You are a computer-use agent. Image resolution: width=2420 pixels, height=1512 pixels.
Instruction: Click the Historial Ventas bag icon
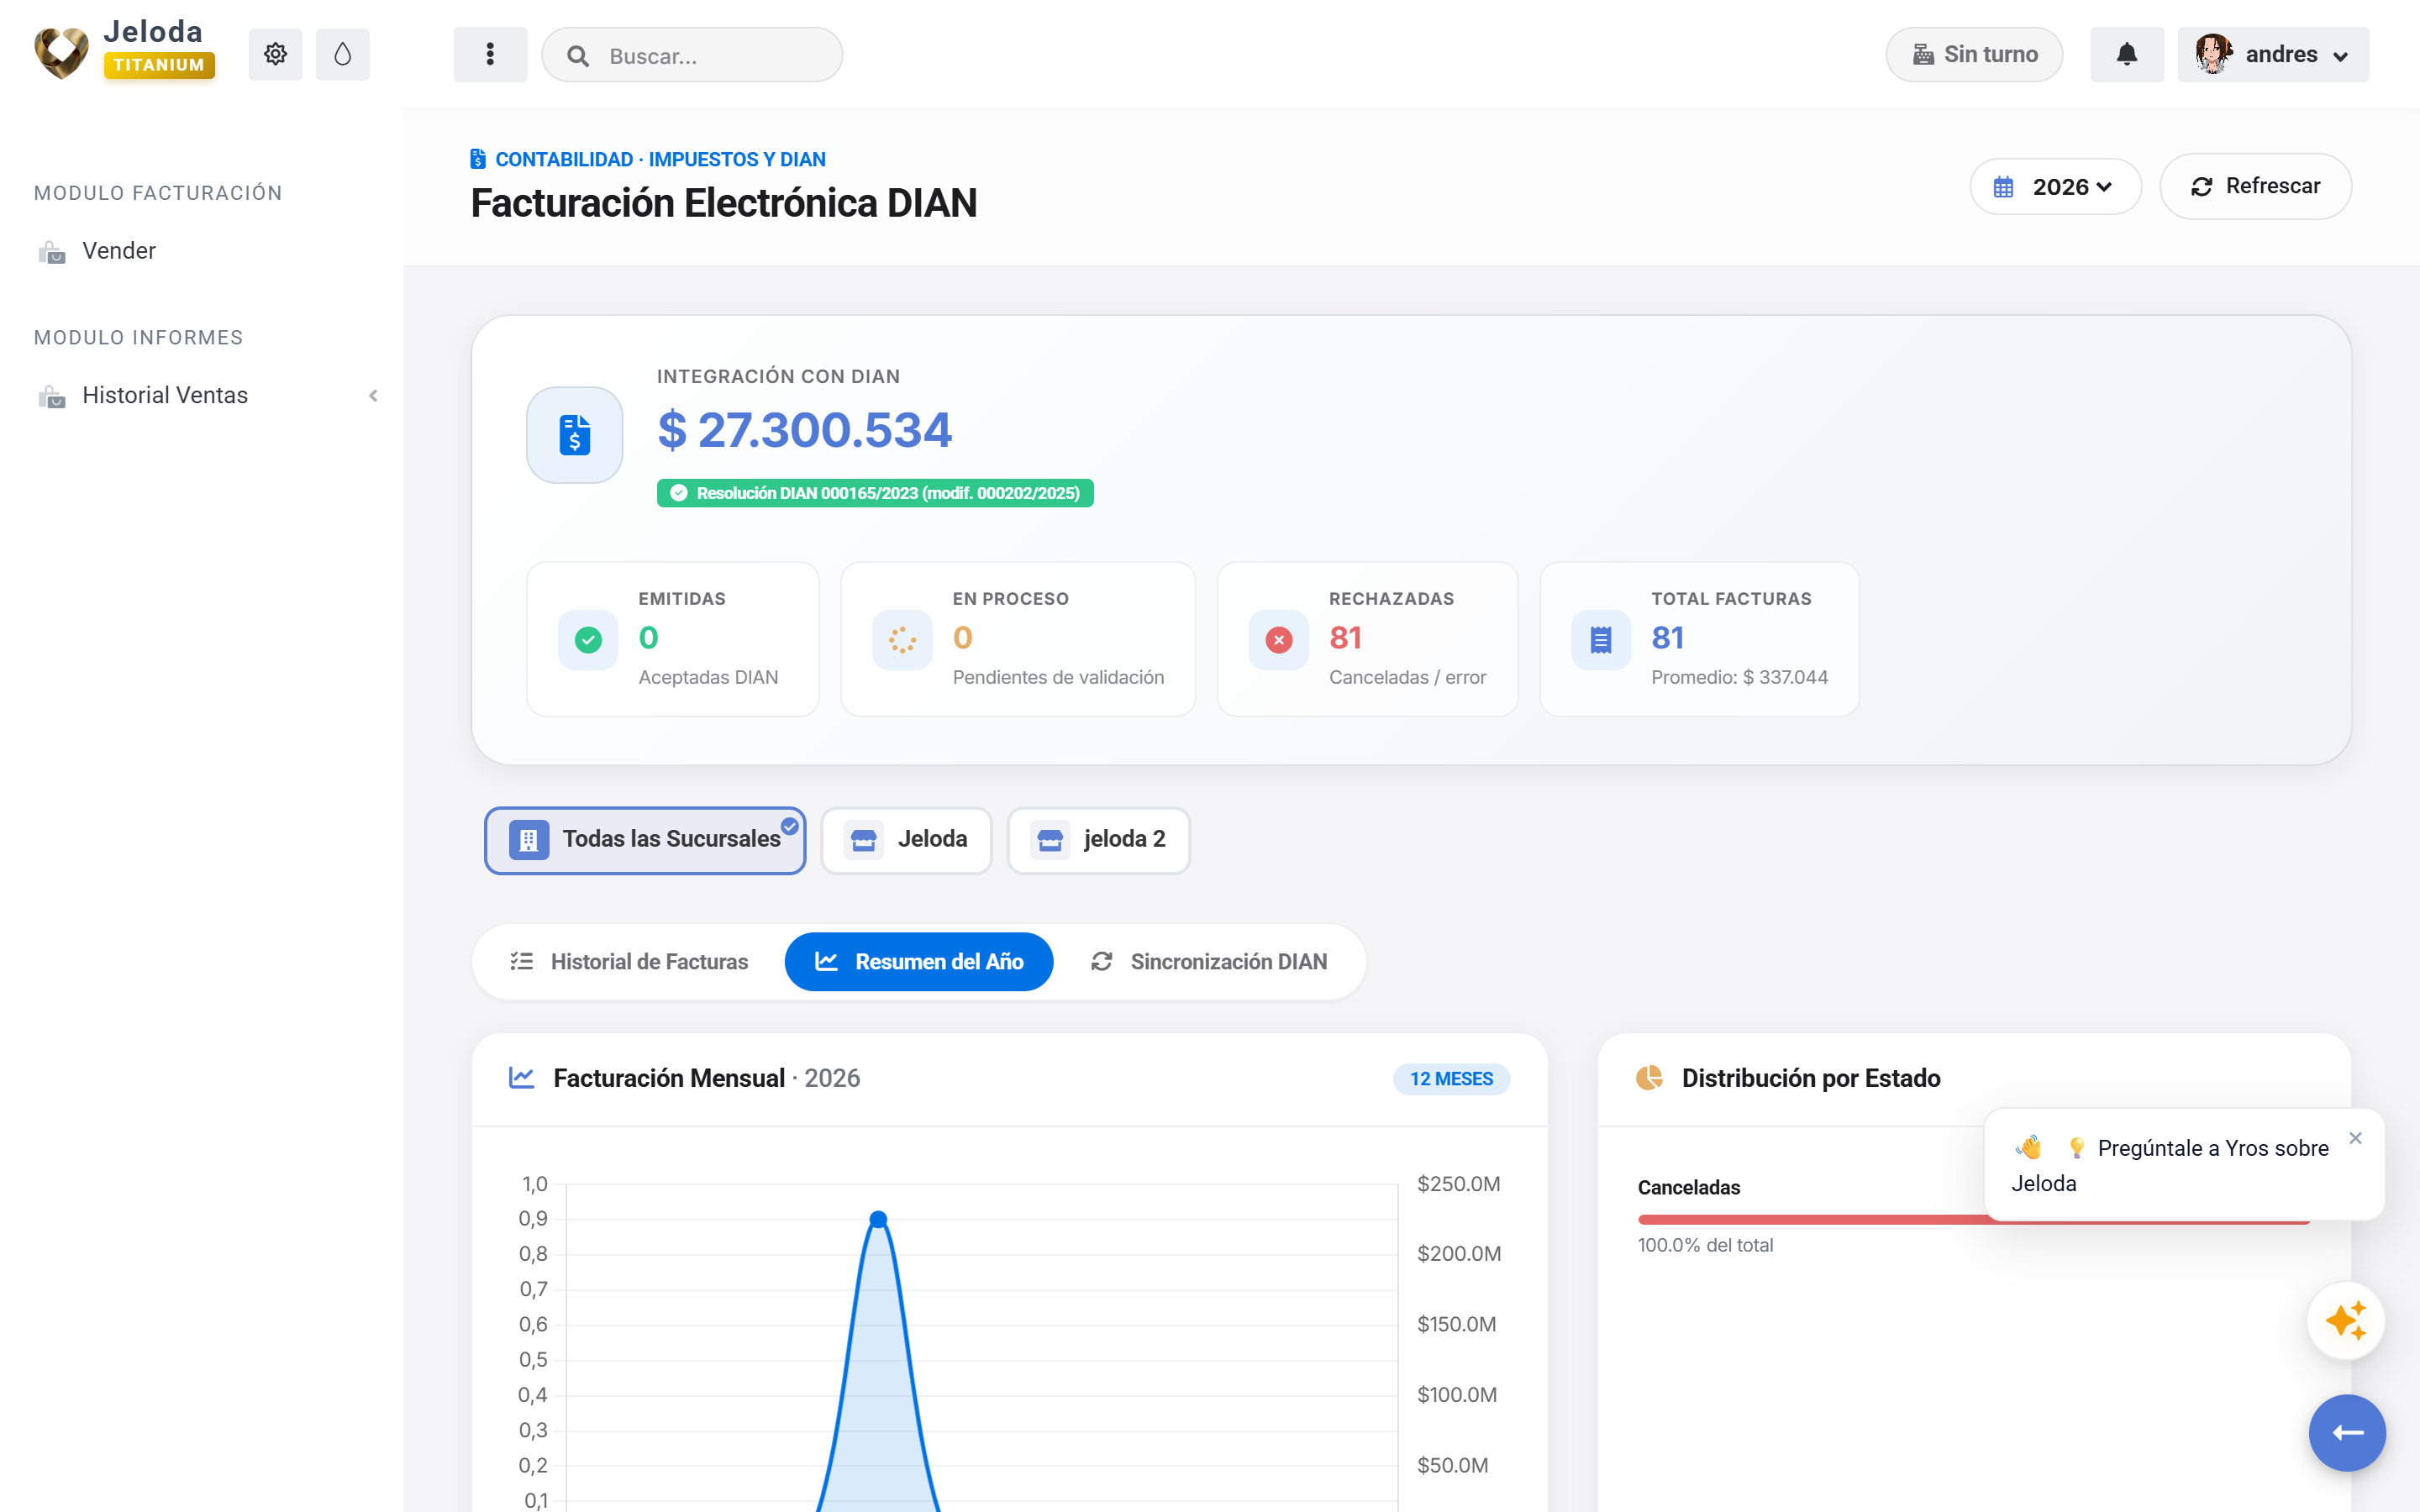pos(52,397)
